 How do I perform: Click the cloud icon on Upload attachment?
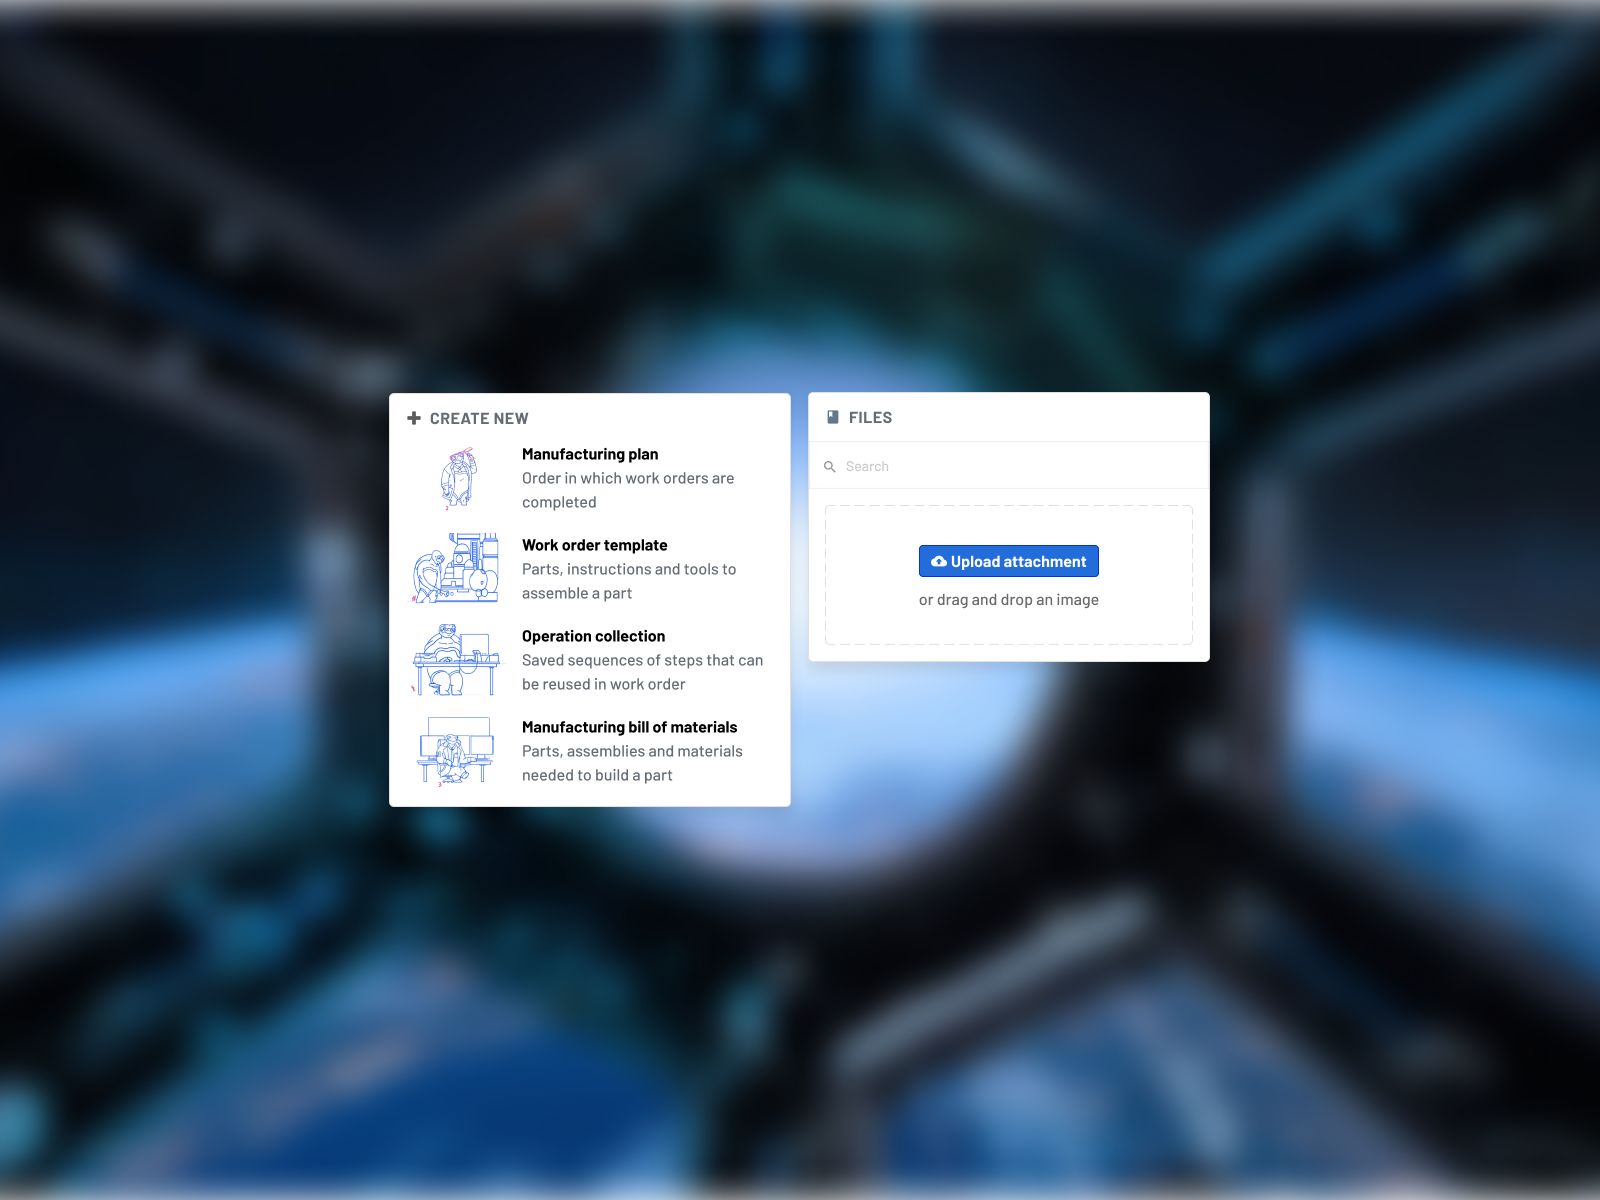(938, 561)
